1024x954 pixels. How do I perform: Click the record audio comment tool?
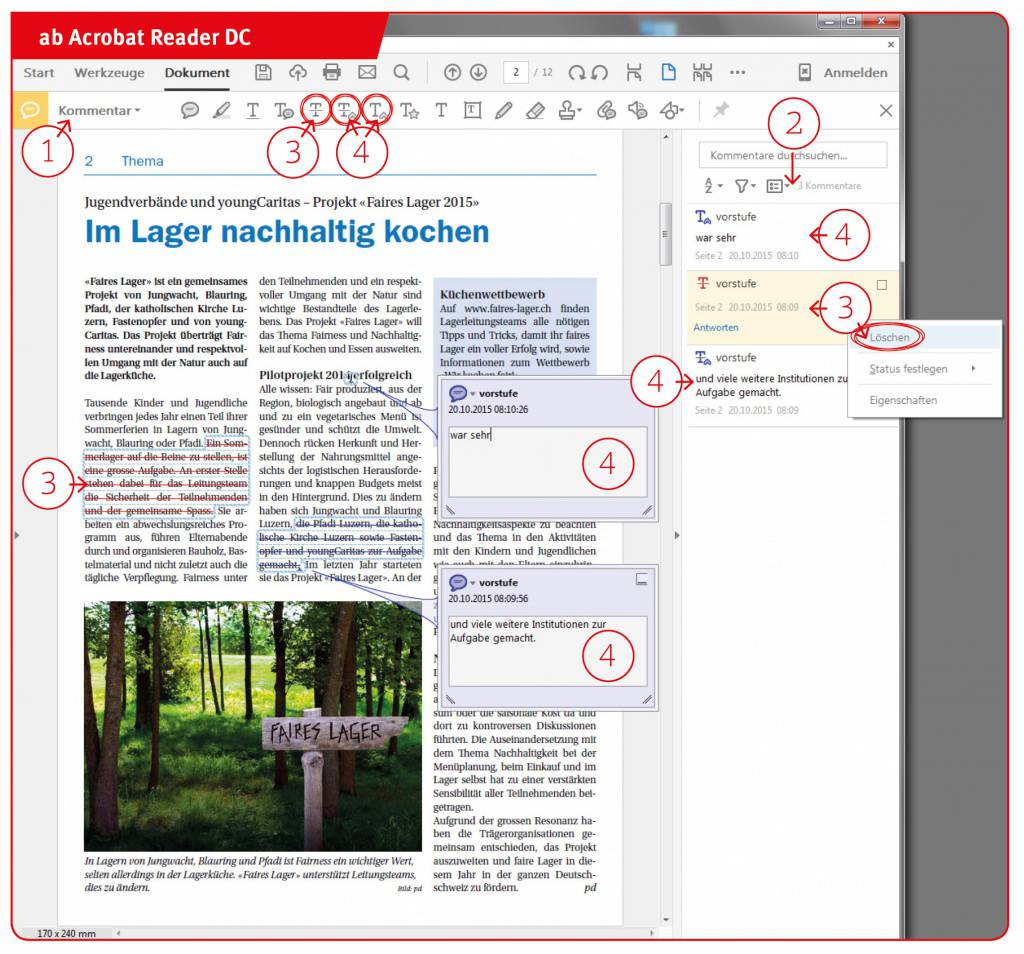click(637, 110)
